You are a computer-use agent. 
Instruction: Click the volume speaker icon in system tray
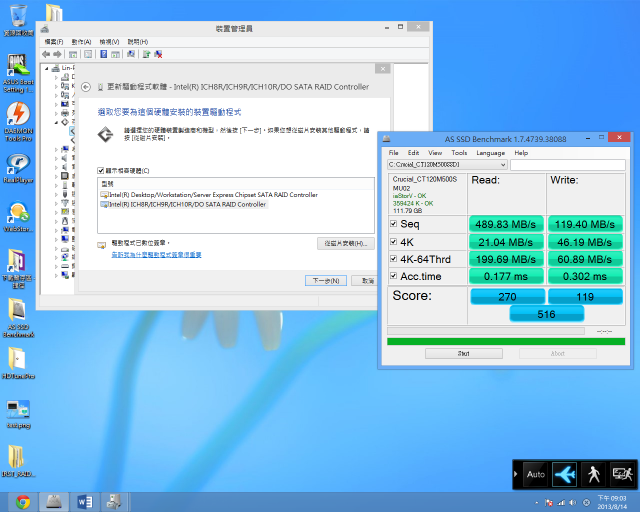coord(573,503)
